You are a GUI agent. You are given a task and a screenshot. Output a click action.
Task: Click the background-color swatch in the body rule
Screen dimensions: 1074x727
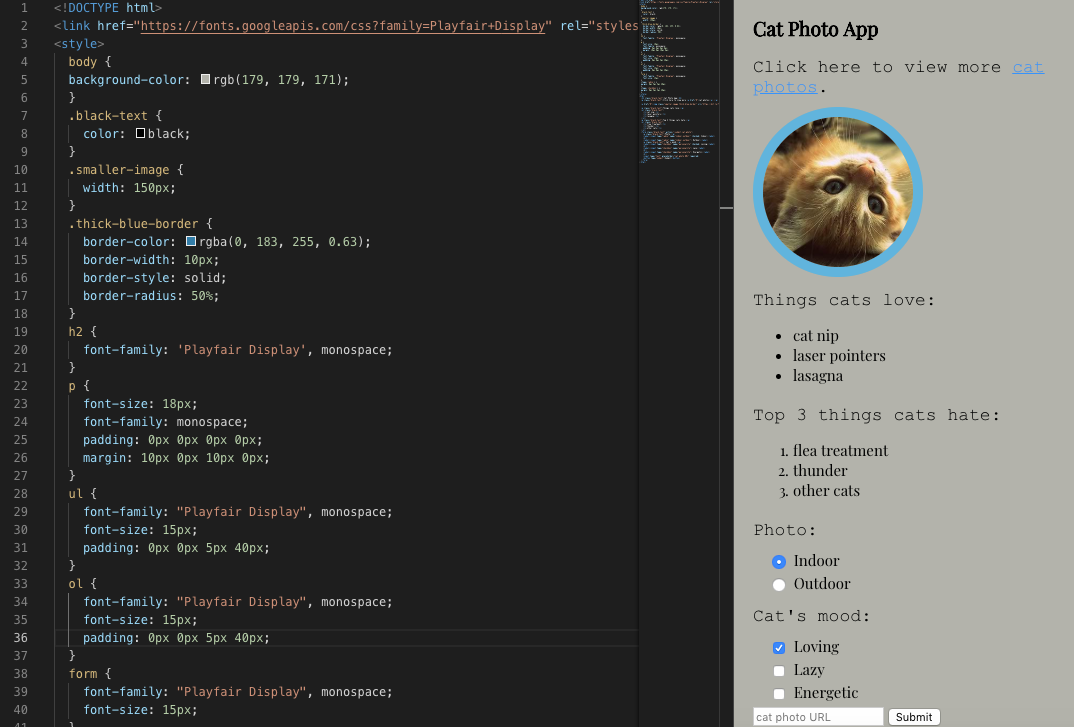click(204, 79)
